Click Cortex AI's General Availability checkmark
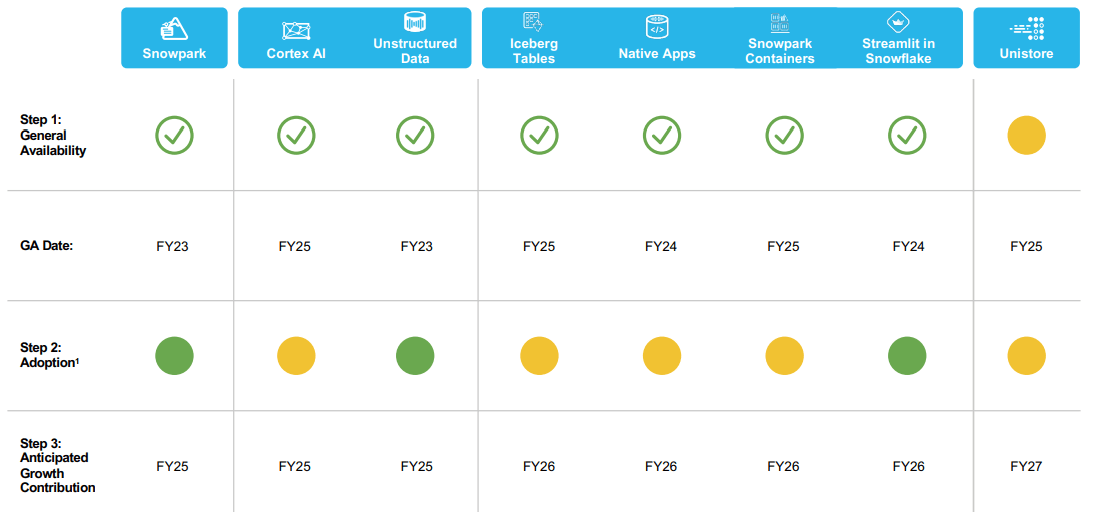Screen dimensions: 1097x512 tap(296, 135)
